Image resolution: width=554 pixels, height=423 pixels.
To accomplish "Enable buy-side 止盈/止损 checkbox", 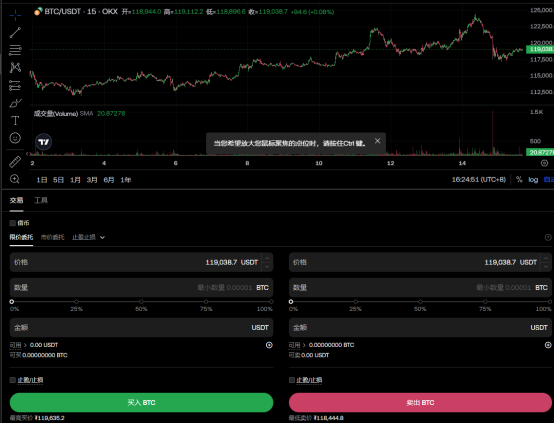I will [13, 380].
